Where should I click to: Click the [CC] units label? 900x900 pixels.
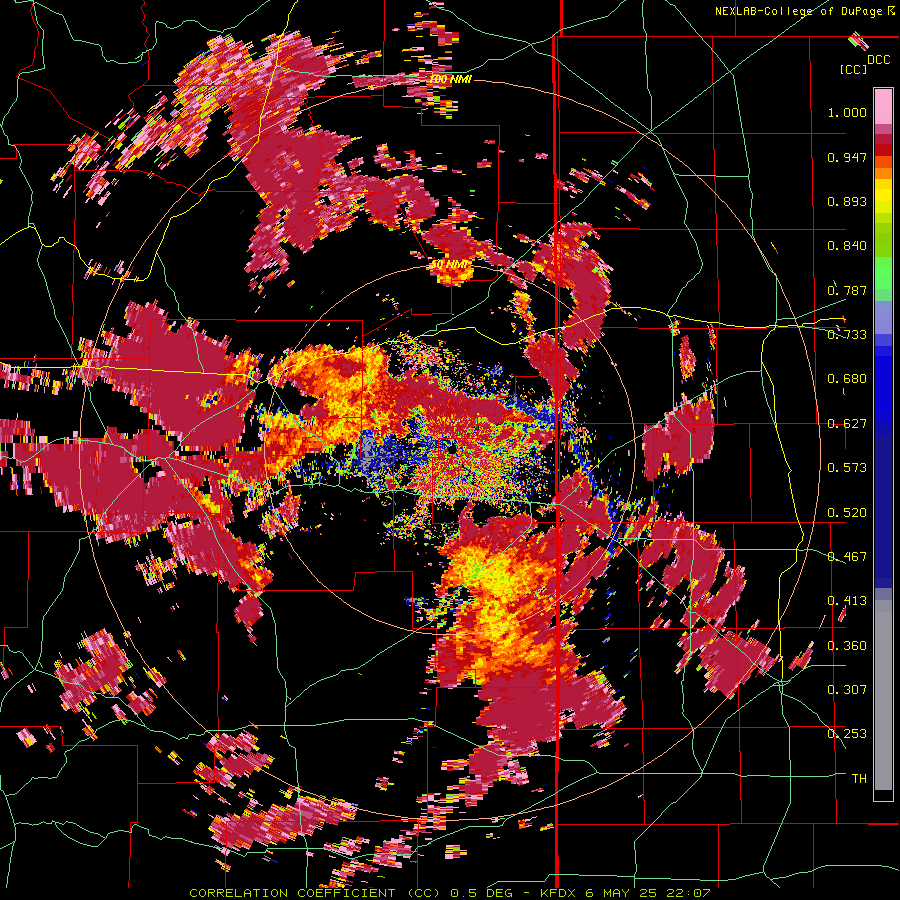coord(854,69)
